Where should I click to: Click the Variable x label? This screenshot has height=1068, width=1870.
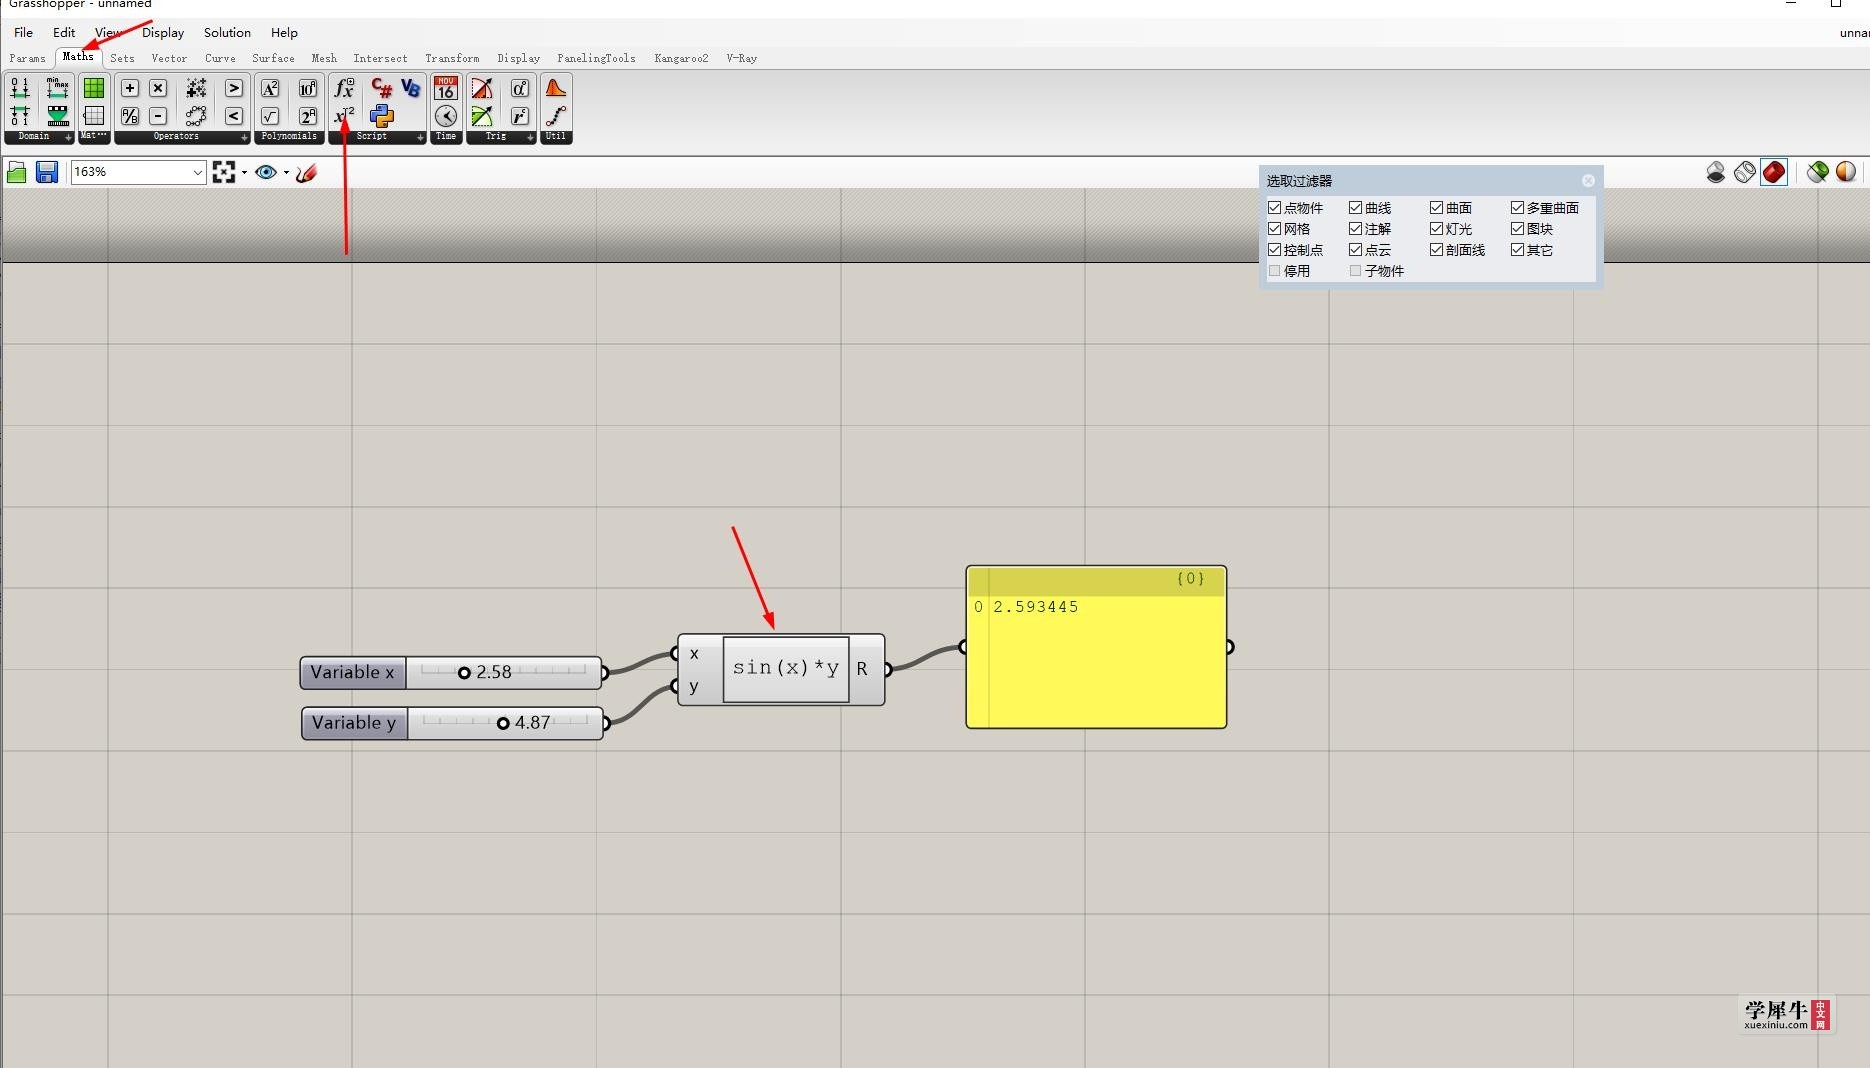[x=353, y=673]
